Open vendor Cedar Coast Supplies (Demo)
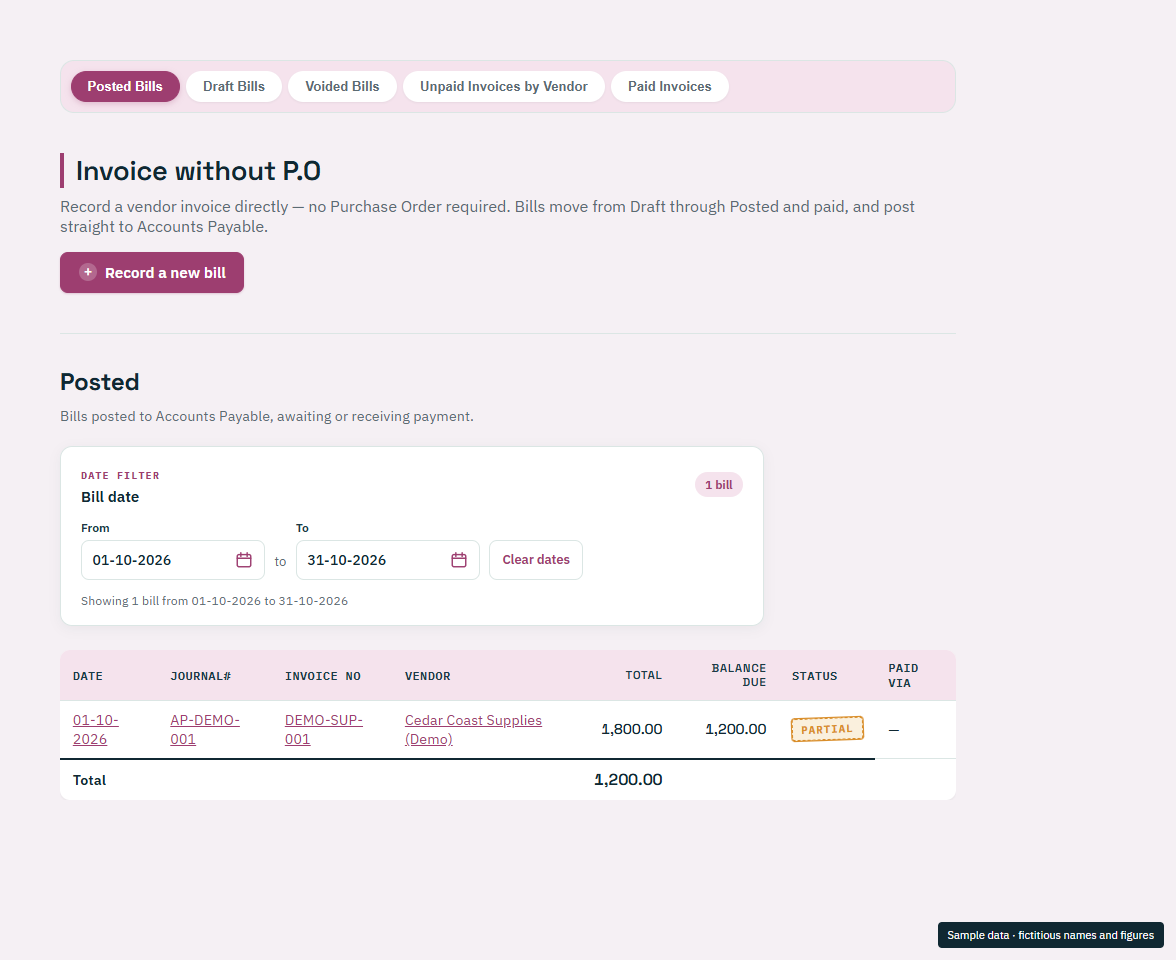Screen dimensions: 1176x960 point(473,729)
